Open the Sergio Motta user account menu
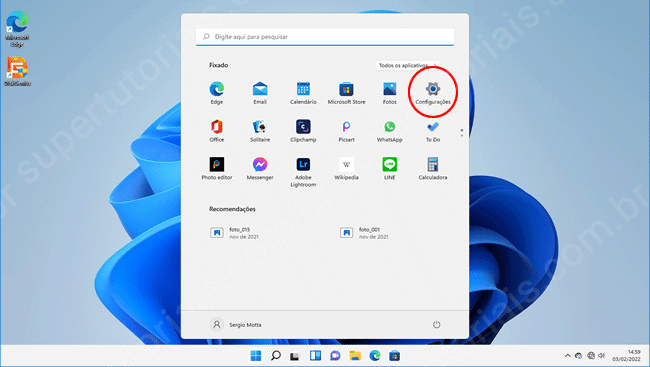This screenshot has height=367, width=650. point(236,325)
